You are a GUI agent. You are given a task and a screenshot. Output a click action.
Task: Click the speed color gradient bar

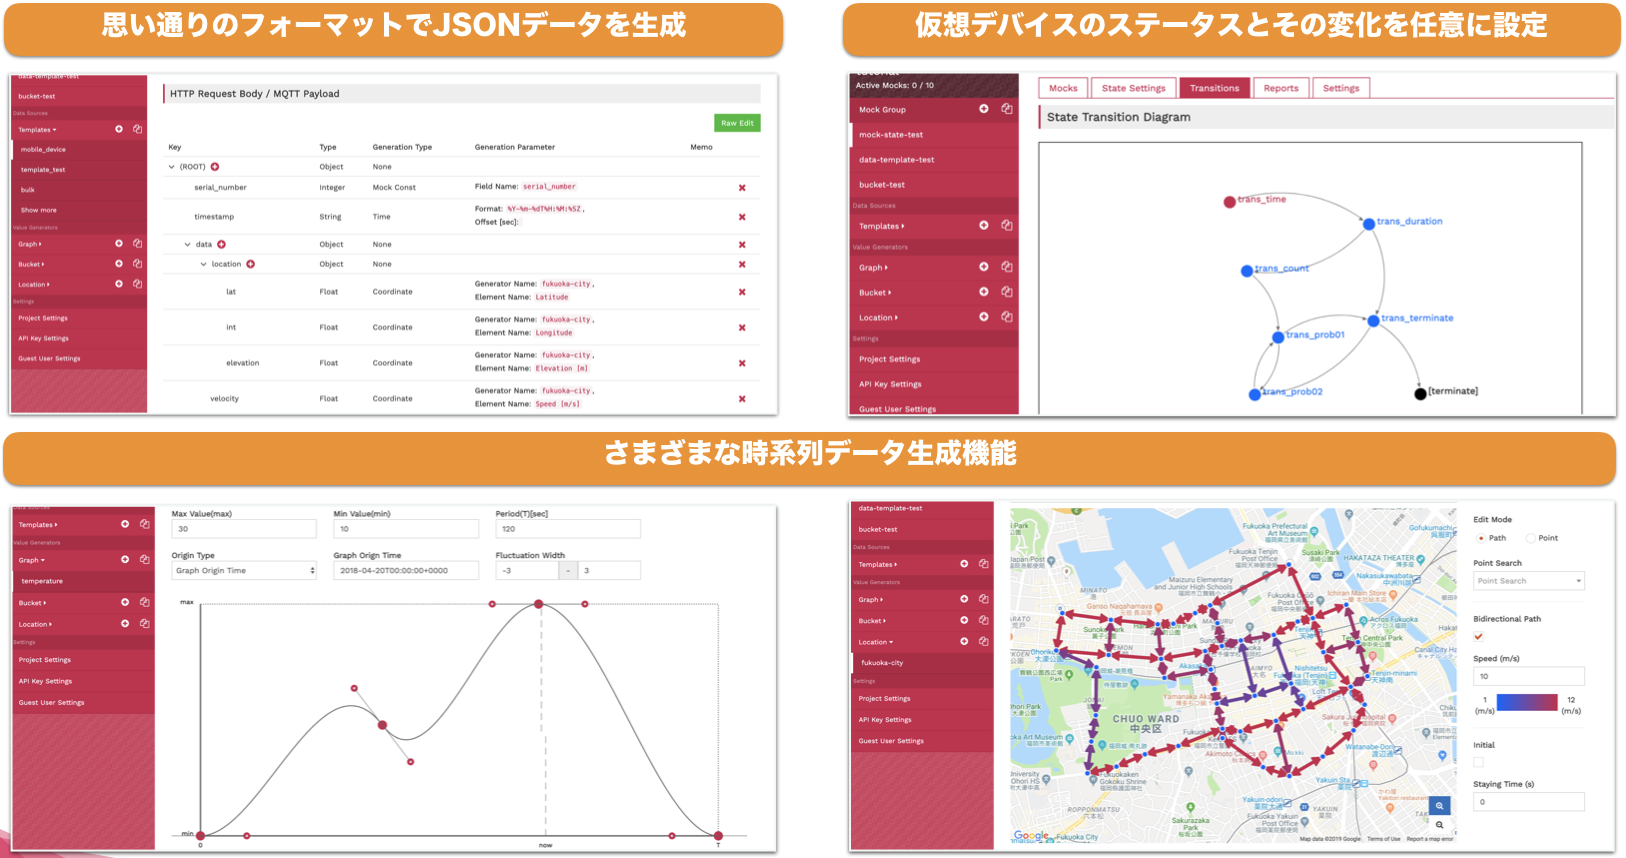pyautogui.click(x=1527, y=703)
